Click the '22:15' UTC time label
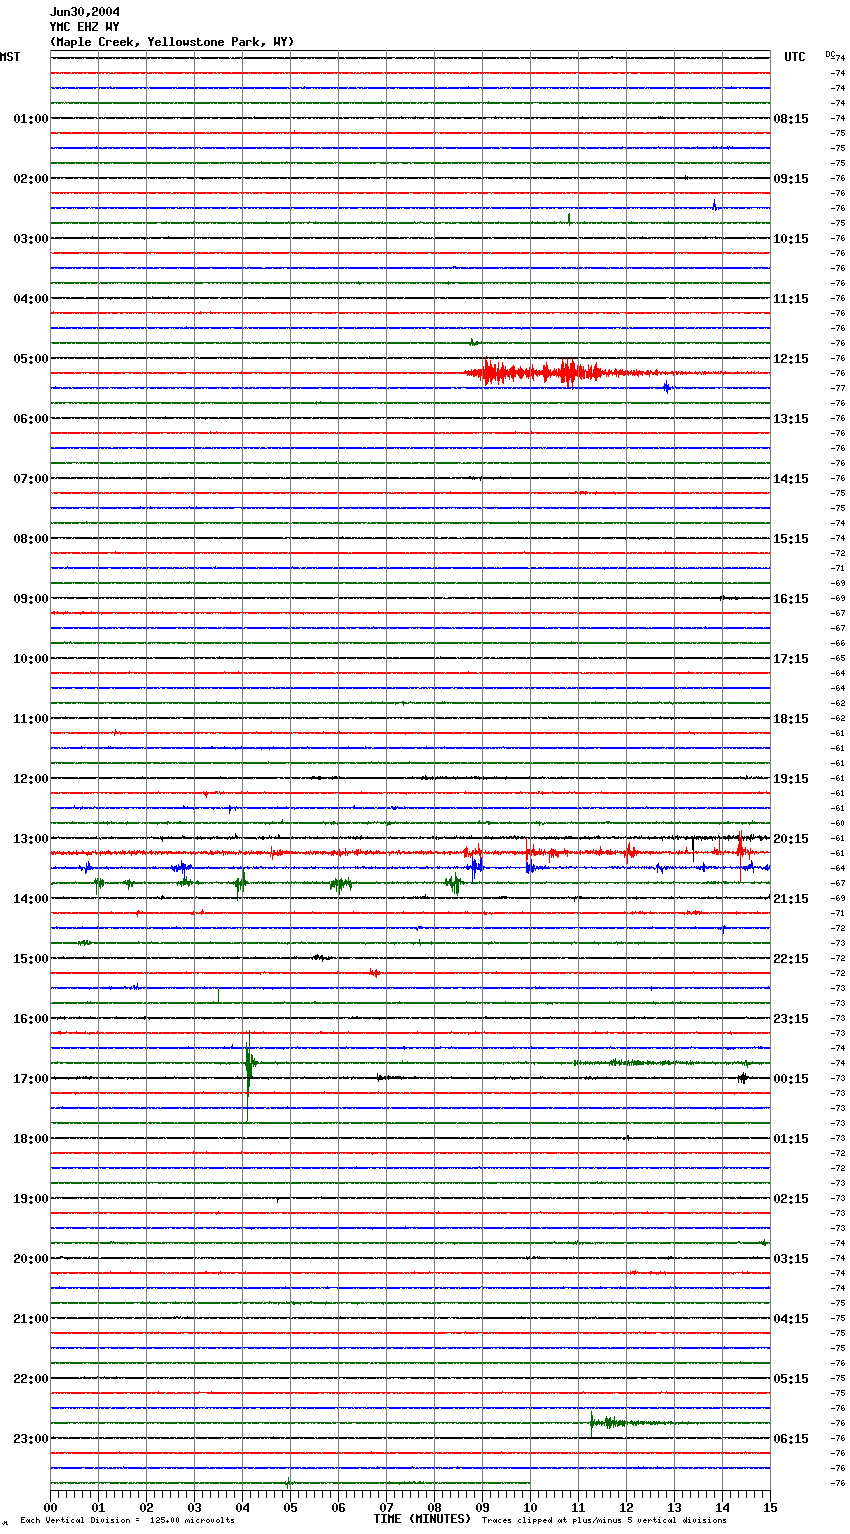The height and width of the screenshot is (1534, 850). tap(791, 959)
